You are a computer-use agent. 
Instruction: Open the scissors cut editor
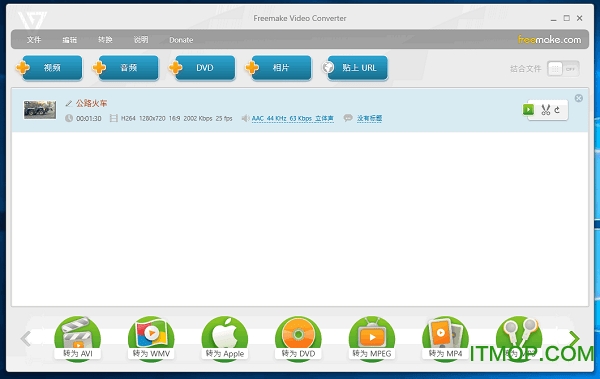(546, 110)
